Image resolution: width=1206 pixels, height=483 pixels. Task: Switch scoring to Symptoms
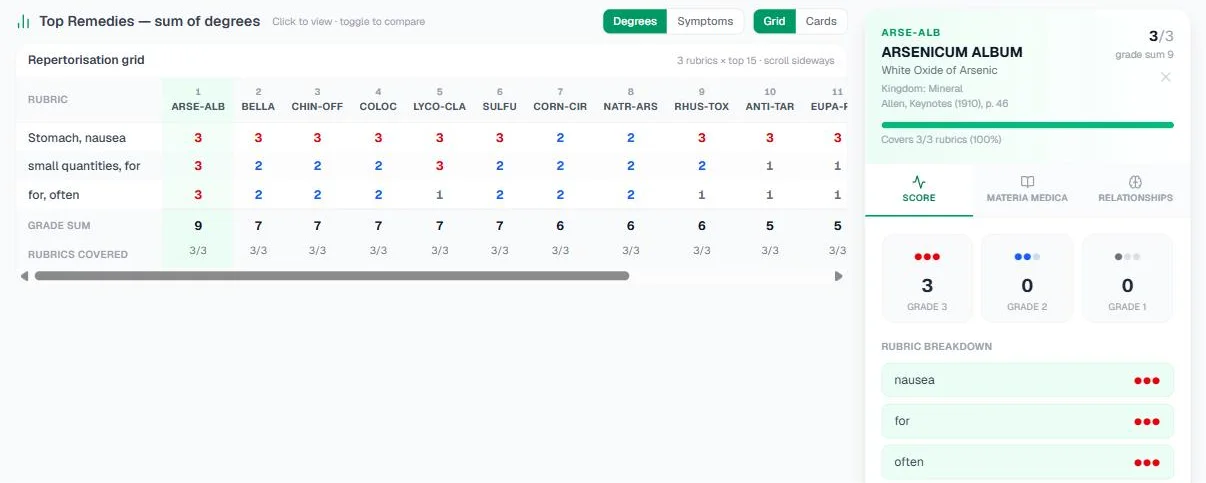(705, 21)
